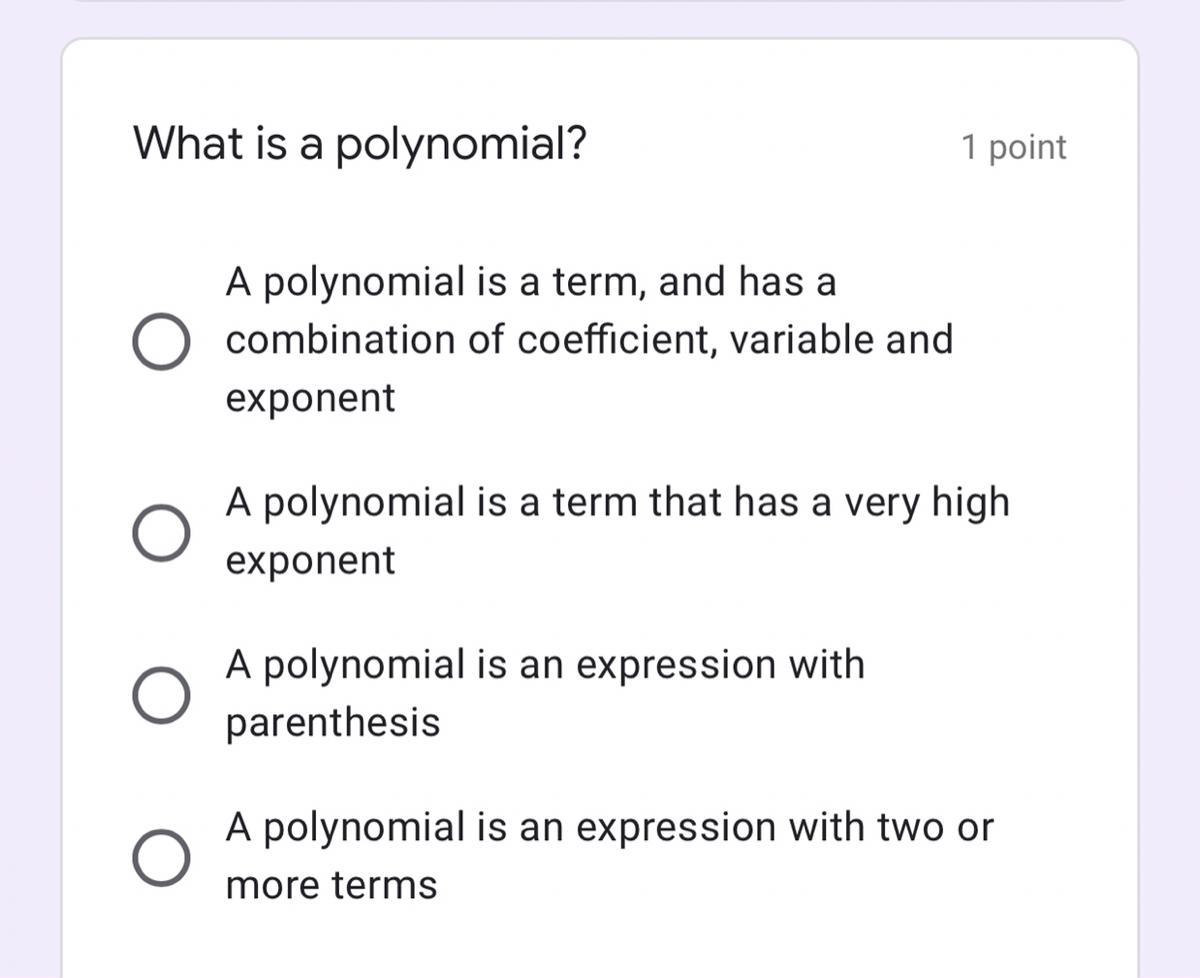Click the option text "A polynomial is an expression with"

pos(545,664)
